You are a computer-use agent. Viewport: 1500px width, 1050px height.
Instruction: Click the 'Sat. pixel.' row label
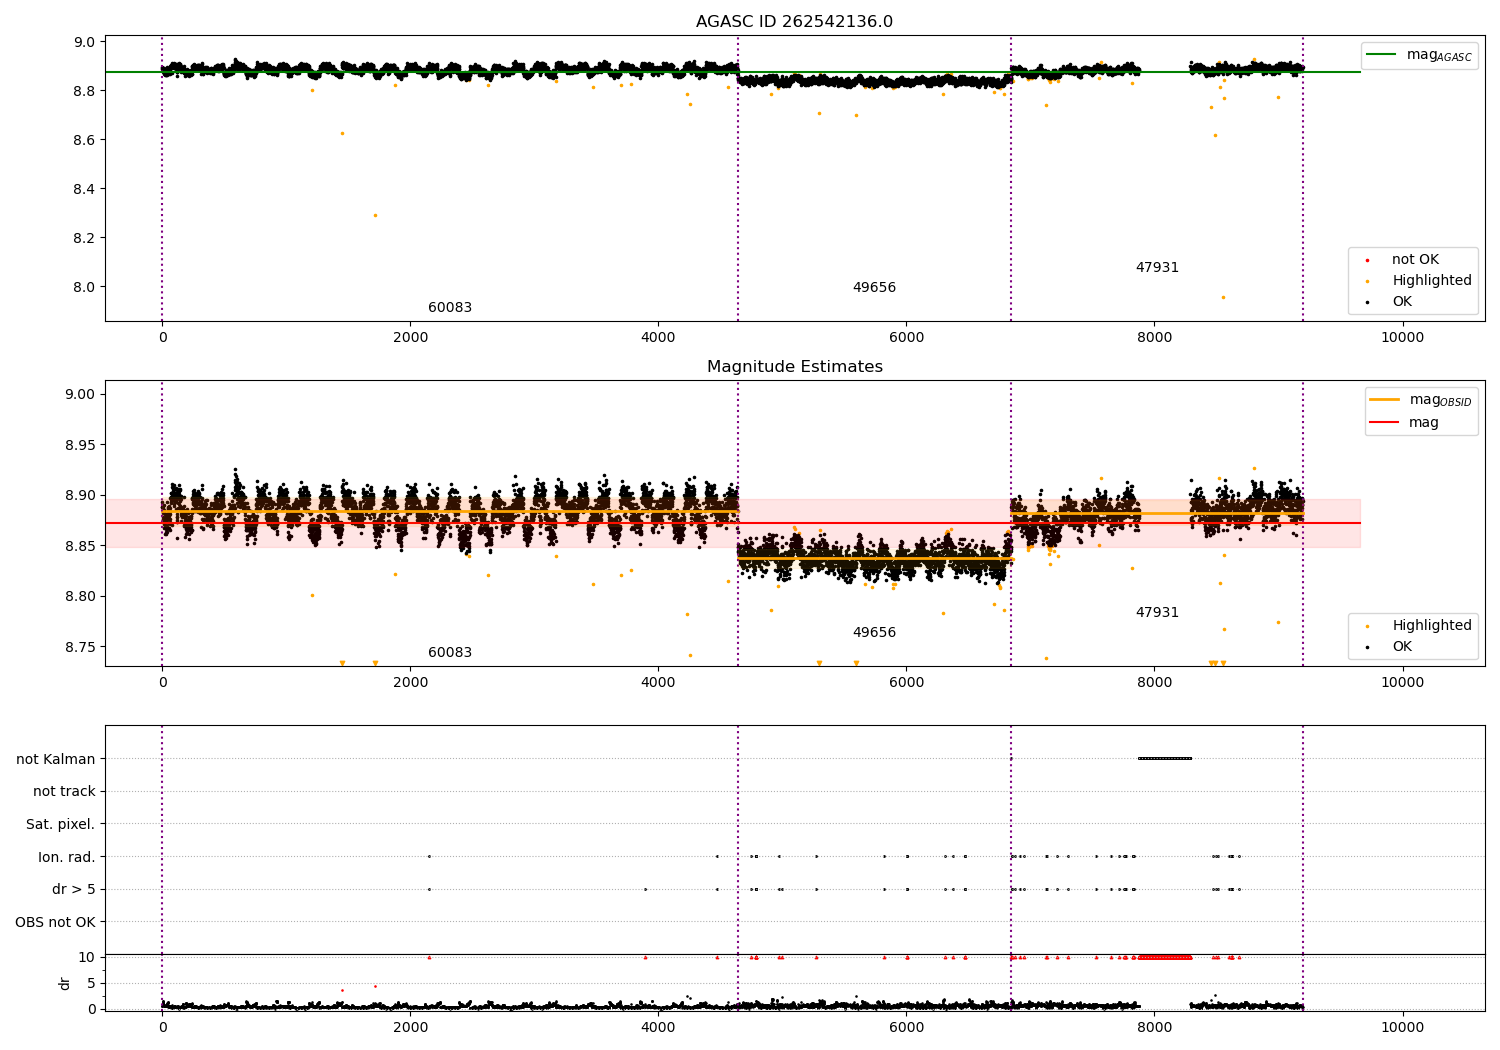click(x=60, y=825)
